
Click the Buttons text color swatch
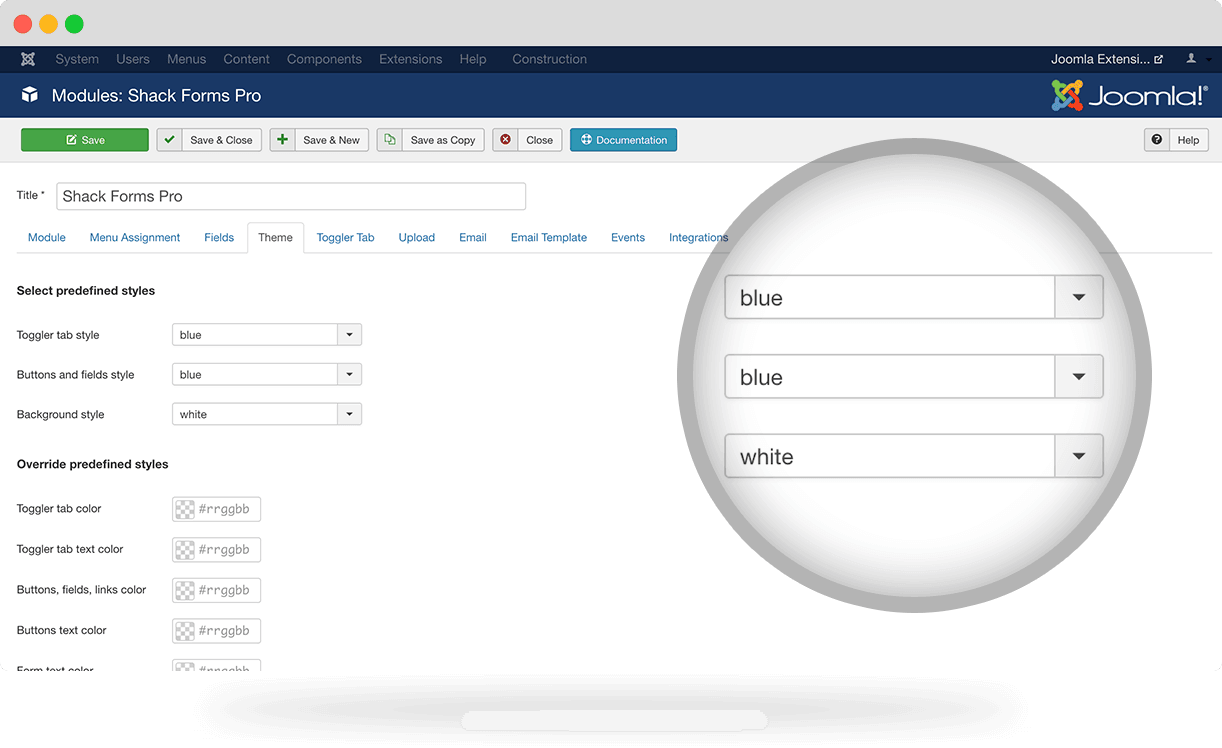185,631
